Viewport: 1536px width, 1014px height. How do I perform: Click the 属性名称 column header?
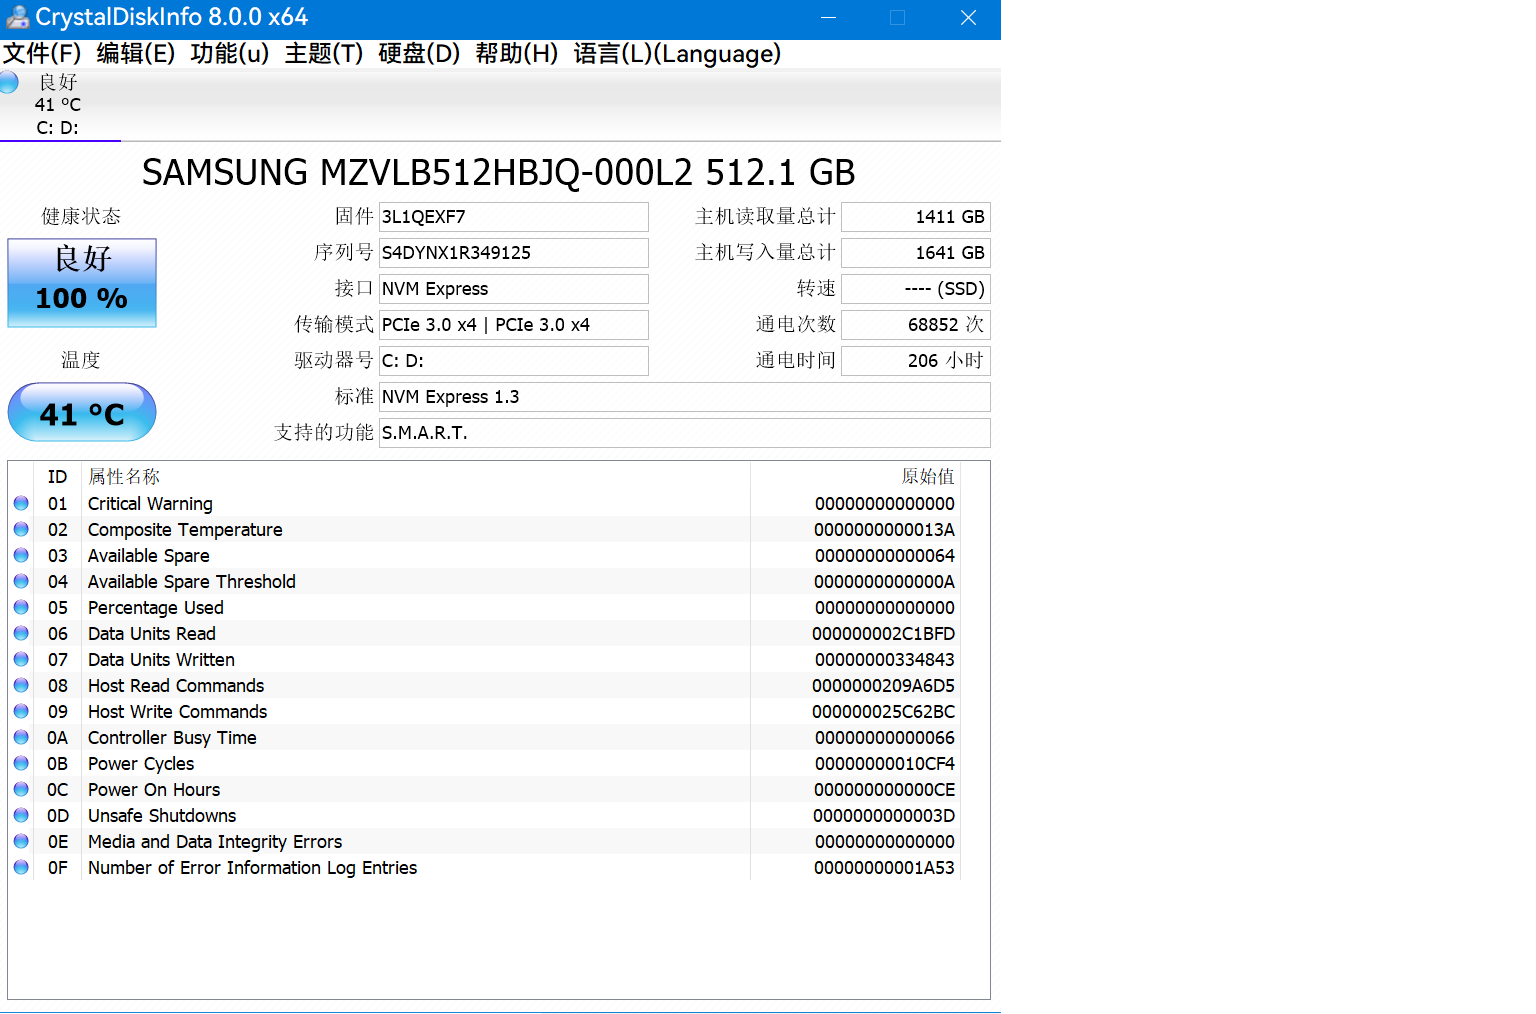(124, 477)
